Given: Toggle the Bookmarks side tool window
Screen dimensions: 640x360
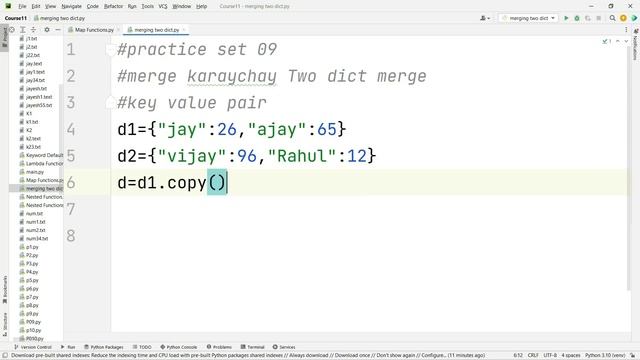Looking at the screenshot, I should click(x=4, y=290).
